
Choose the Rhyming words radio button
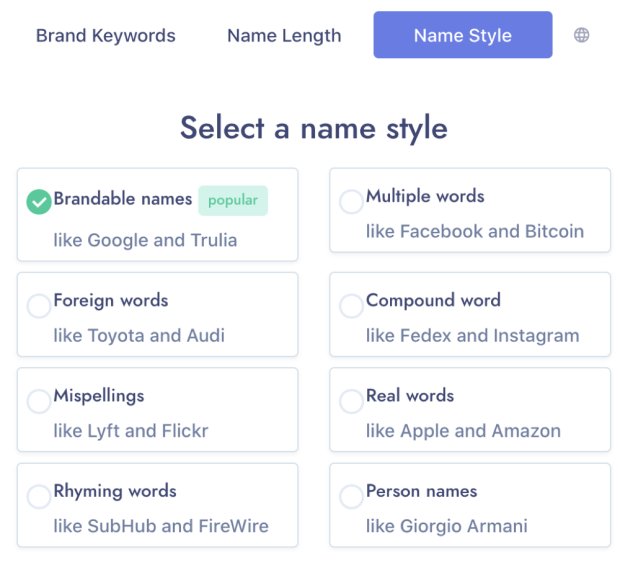[x=38, y=497]
